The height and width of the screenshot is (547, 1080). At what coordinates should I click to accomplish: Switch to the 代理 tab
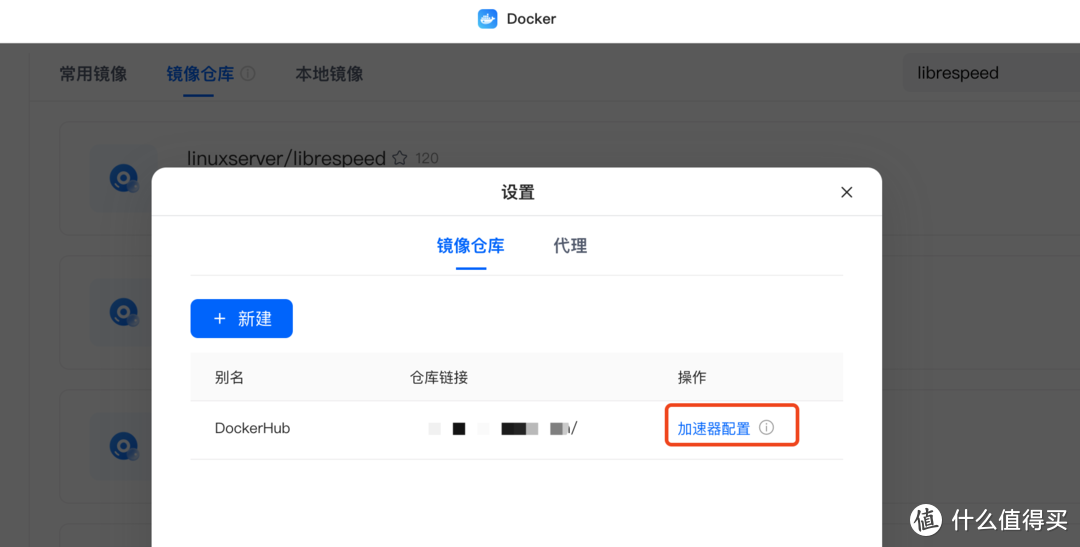click(570, 246)
